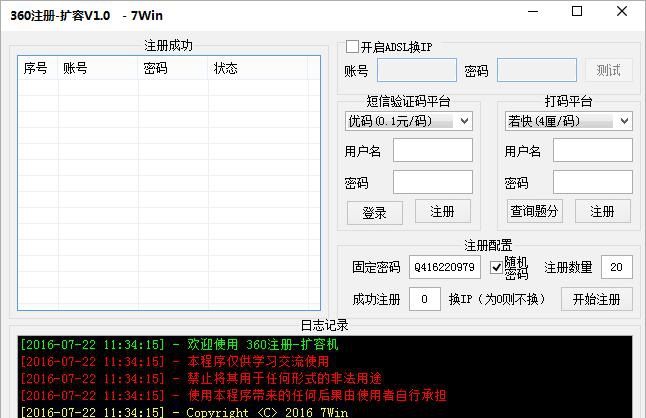Image resolution: width=646 pixels, height=418 pixels.
Task: Close the 360注册-扩容 window
Action: click(622, 11)
